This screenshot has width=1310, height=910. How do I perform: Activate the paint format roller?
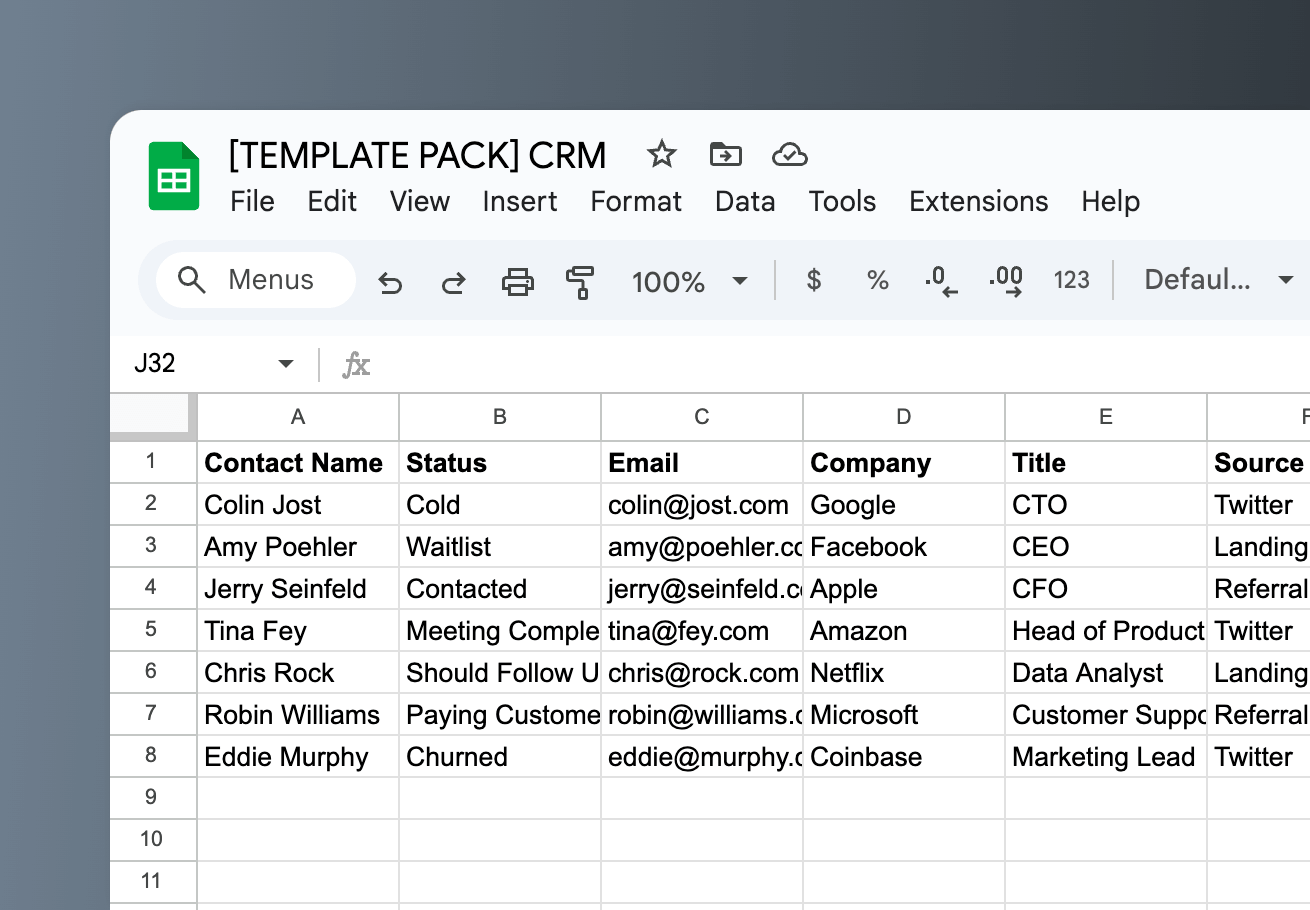point(580,282)
